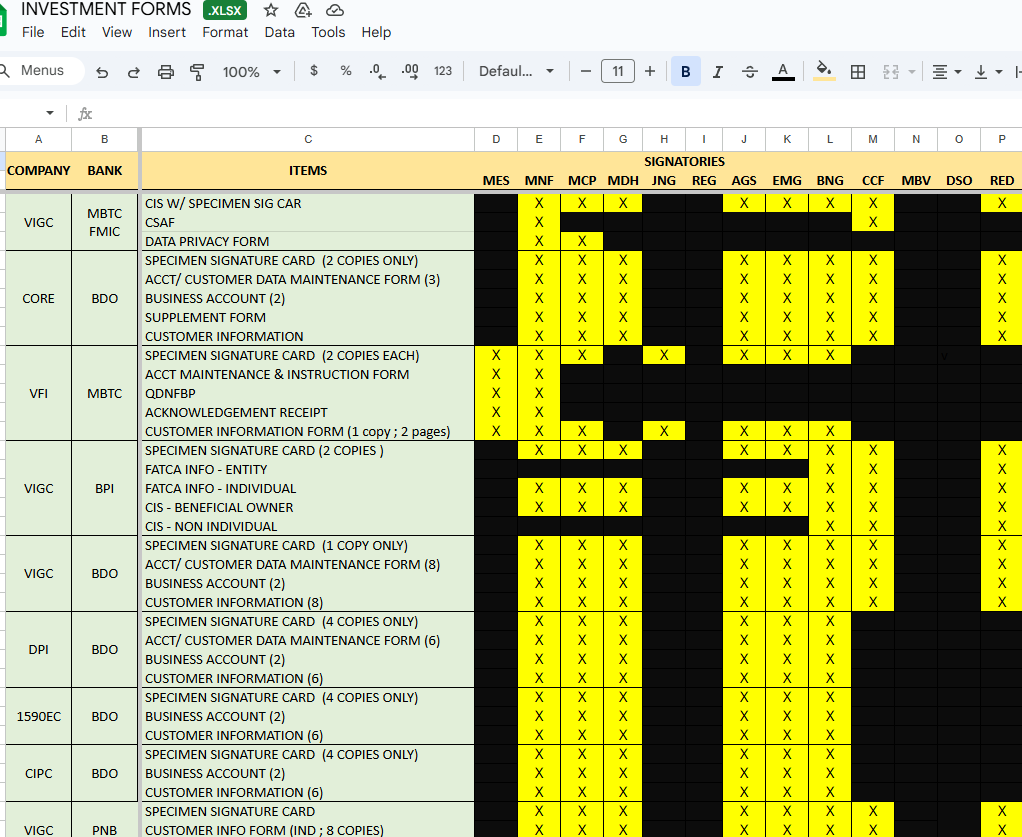This screenshot has height=837, width=1022.
Task: Select the ACKNOWLEDGEMENT RECEIPT cell
Action: 308,413
